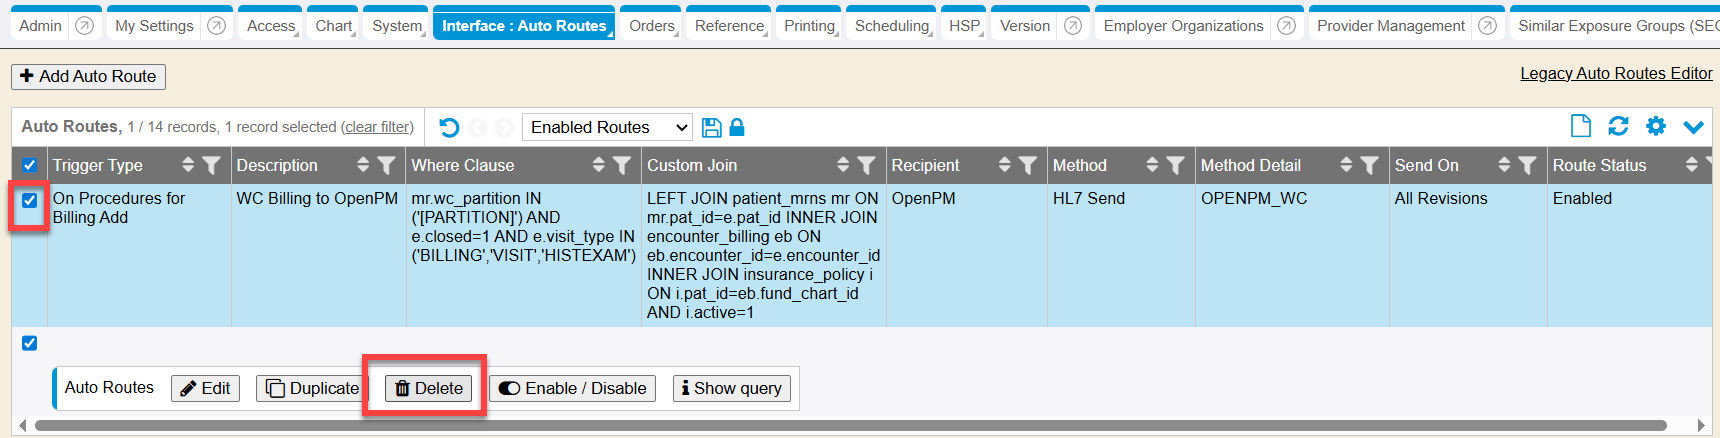Expand the Orders tab menu

tap(652, 26)
